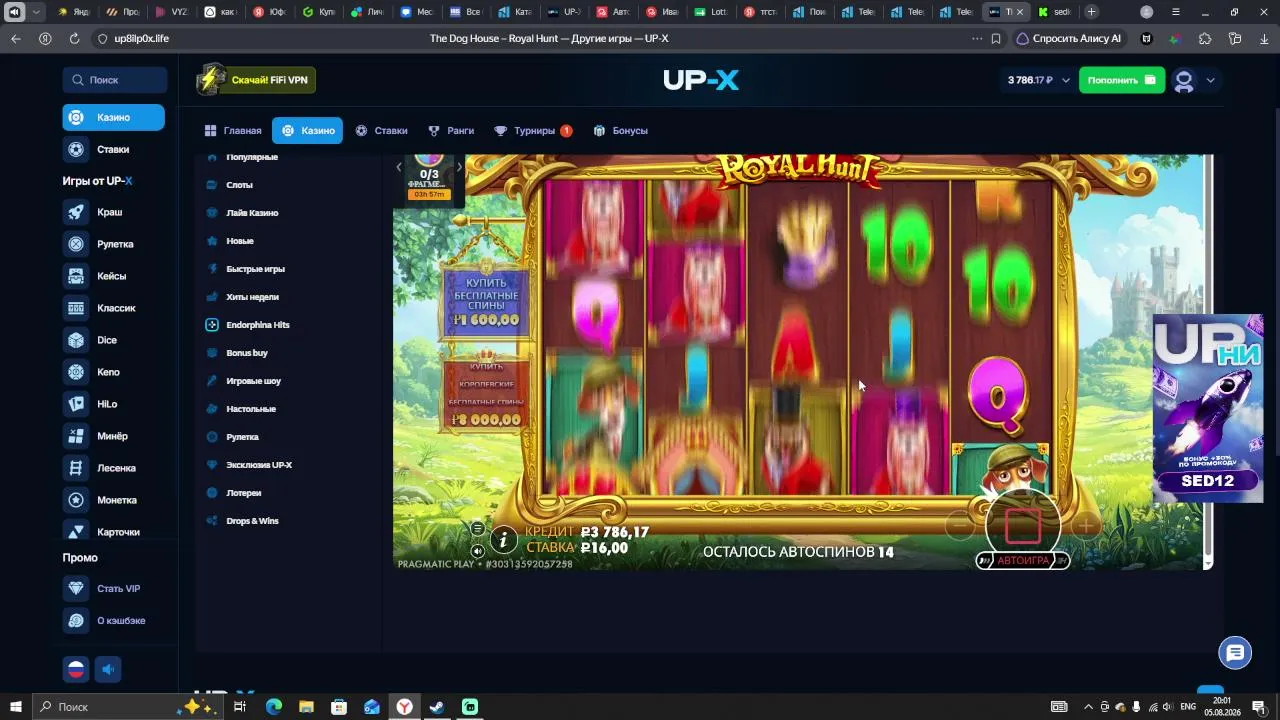Click Скачай! FiFi VPN banner

(256, 80)
